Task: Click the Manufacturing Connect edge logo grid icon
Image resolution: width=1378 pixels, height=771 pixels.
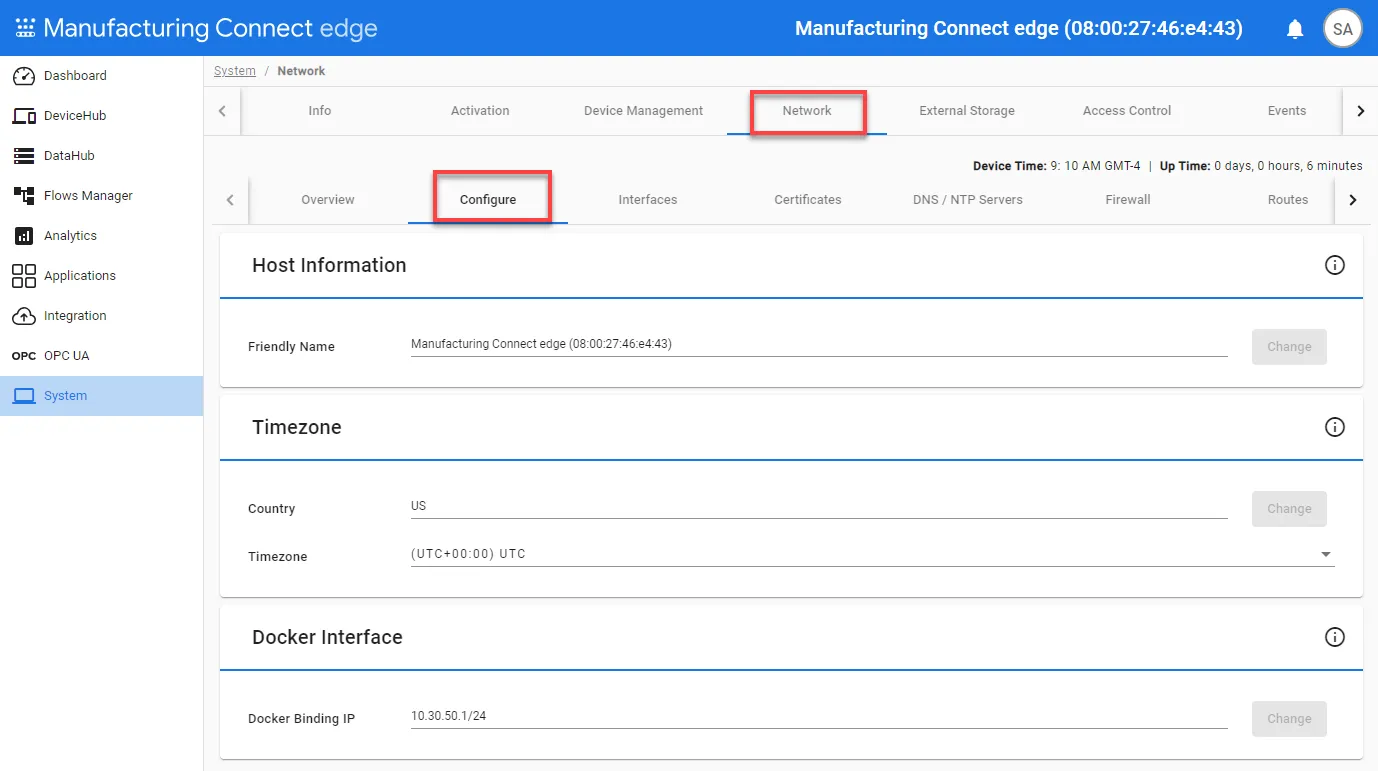Action: pyautogui.click(x=25, y=28)
